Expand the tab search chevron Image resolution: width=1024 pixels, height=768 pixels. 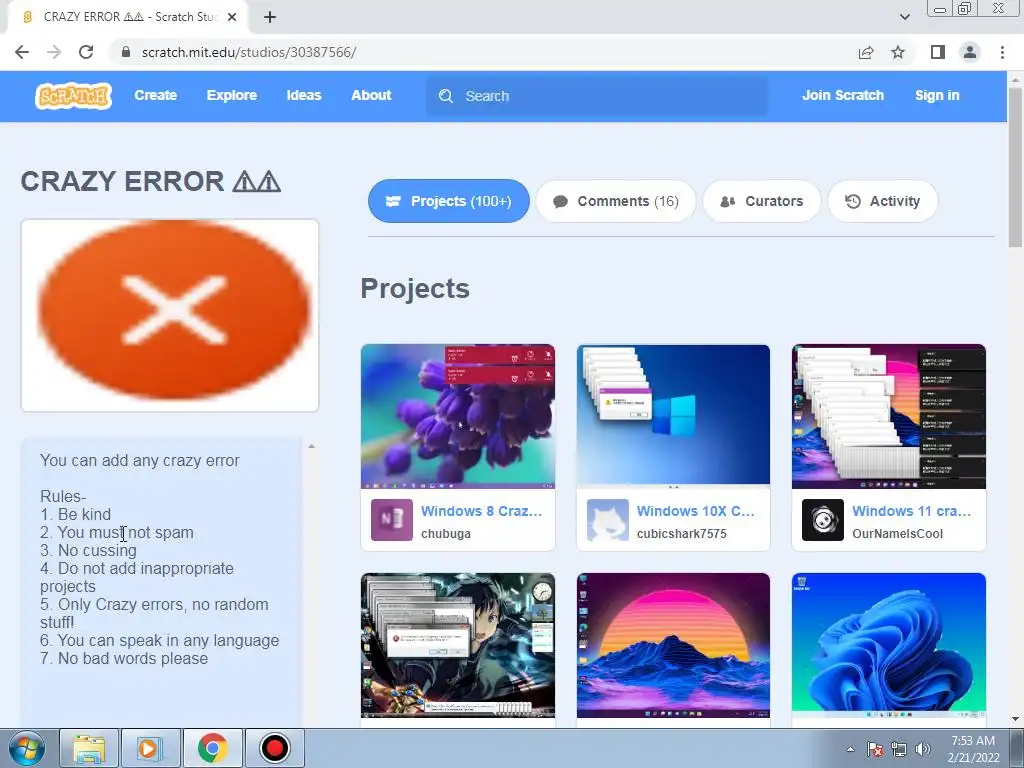904,17
